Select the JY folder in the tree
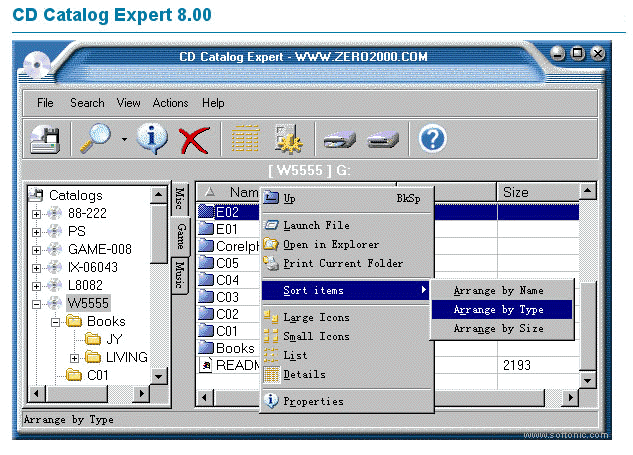This screenshot has width=633, height=455. tap(114, 339)
